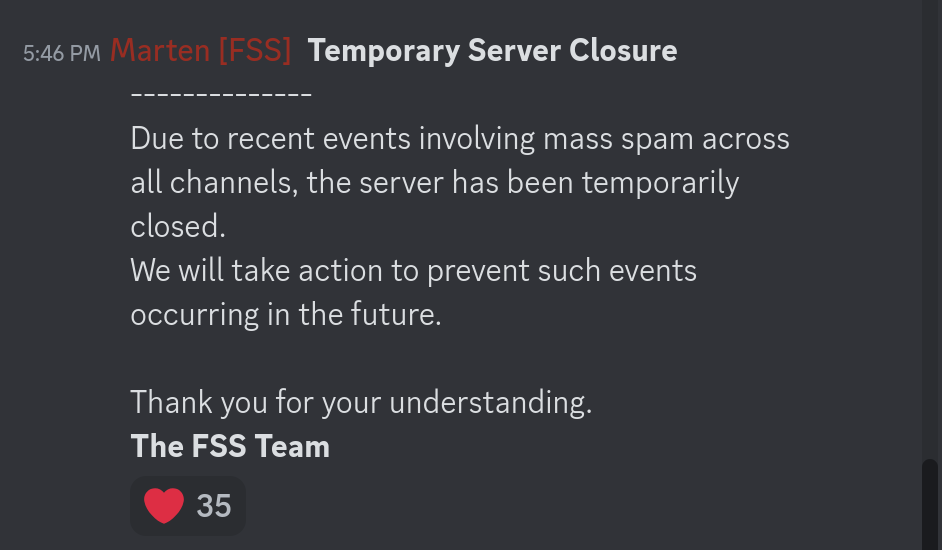Click the 5:46 PM message timestamp
The width and height of the screenshot is (942, 550).
[x=61, y=53]
